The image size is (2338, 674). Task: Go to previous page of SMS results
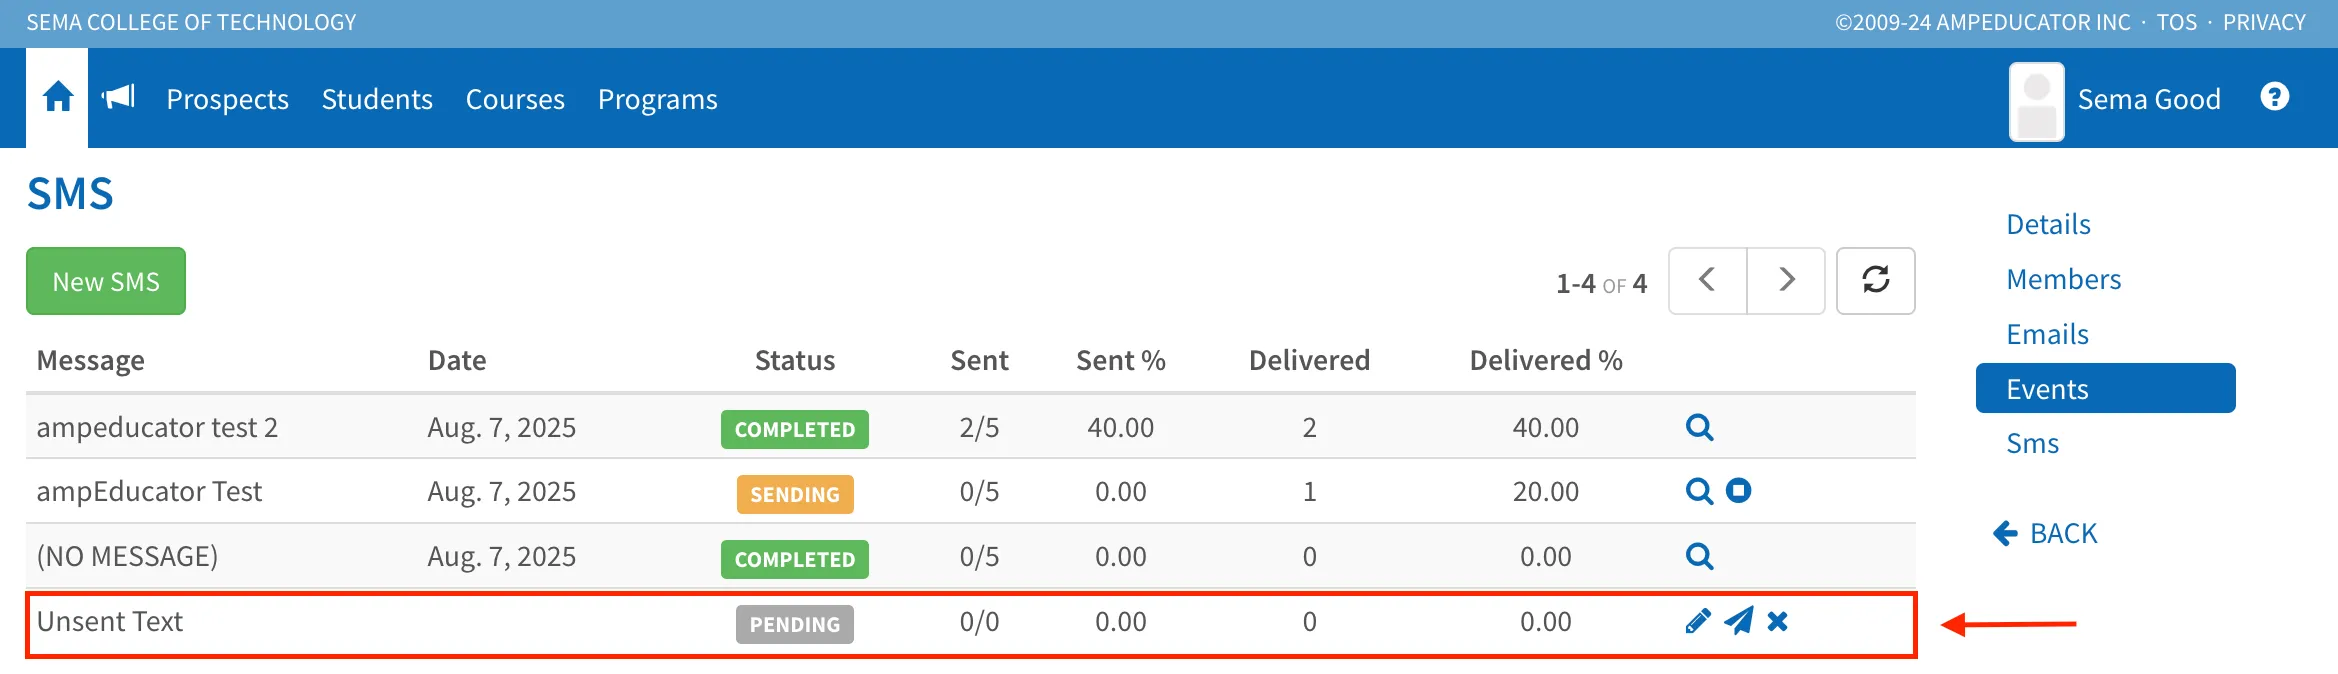[1708, 281]
